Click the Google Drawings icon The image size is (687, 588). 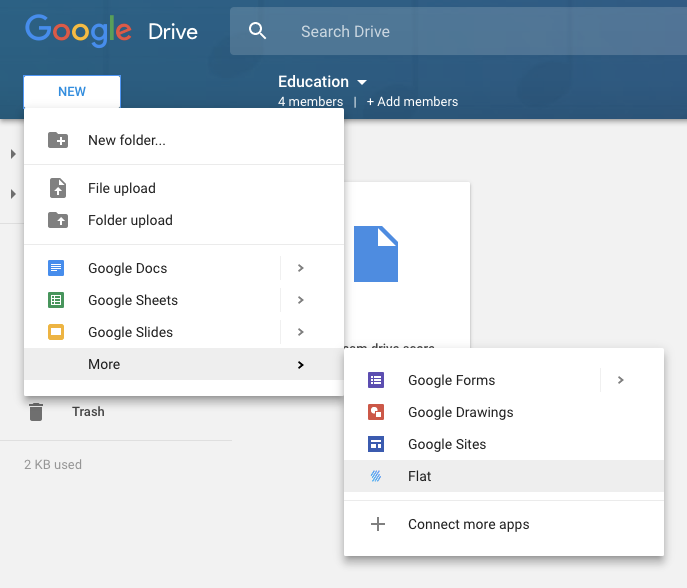(376, 412)
